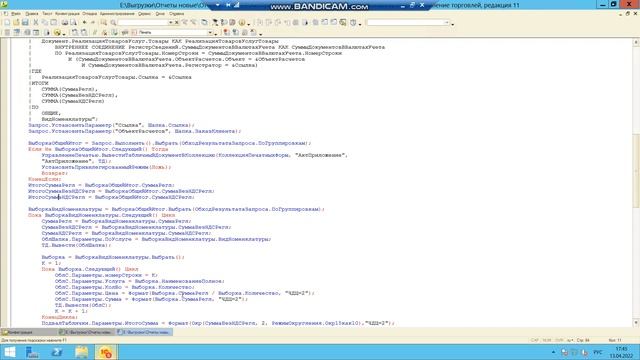Click the 'ИТОГИ' query keyword line
Image resolution: width=640 pixels, height=360 pixels.
pos(40,83)
